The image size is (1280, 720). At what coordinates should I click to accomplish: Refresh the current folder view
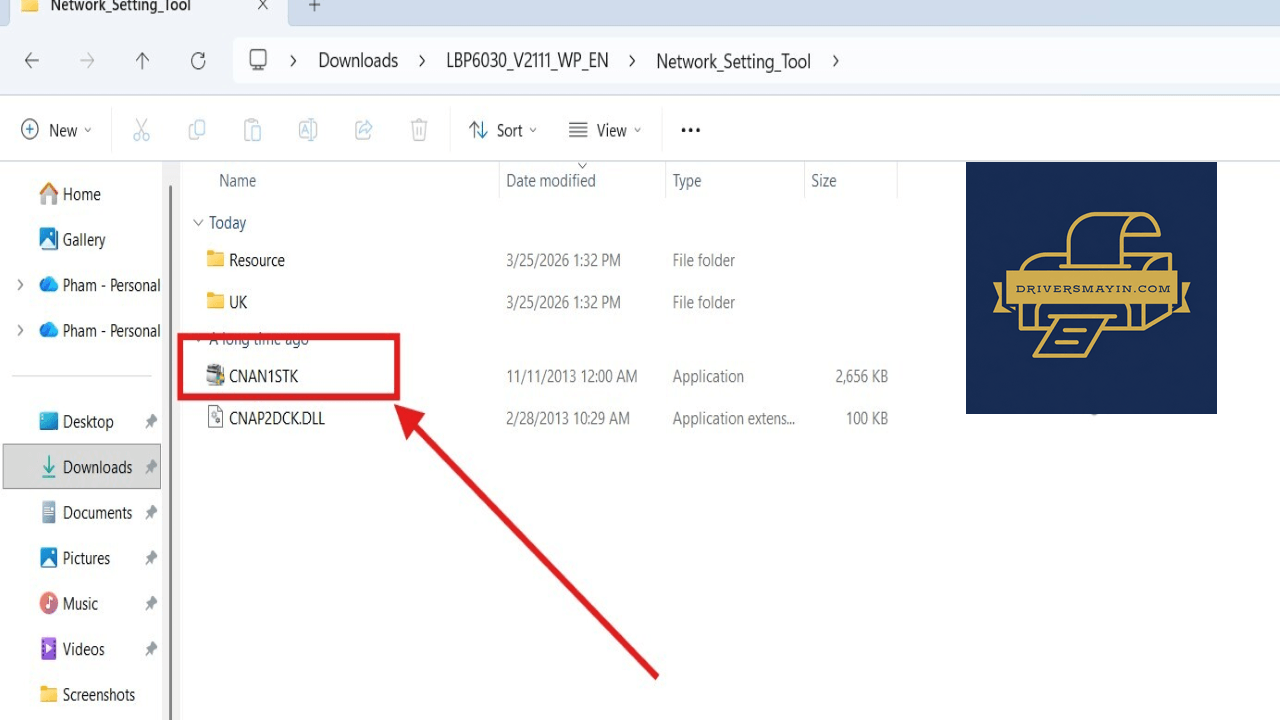[x=198, y=61]
